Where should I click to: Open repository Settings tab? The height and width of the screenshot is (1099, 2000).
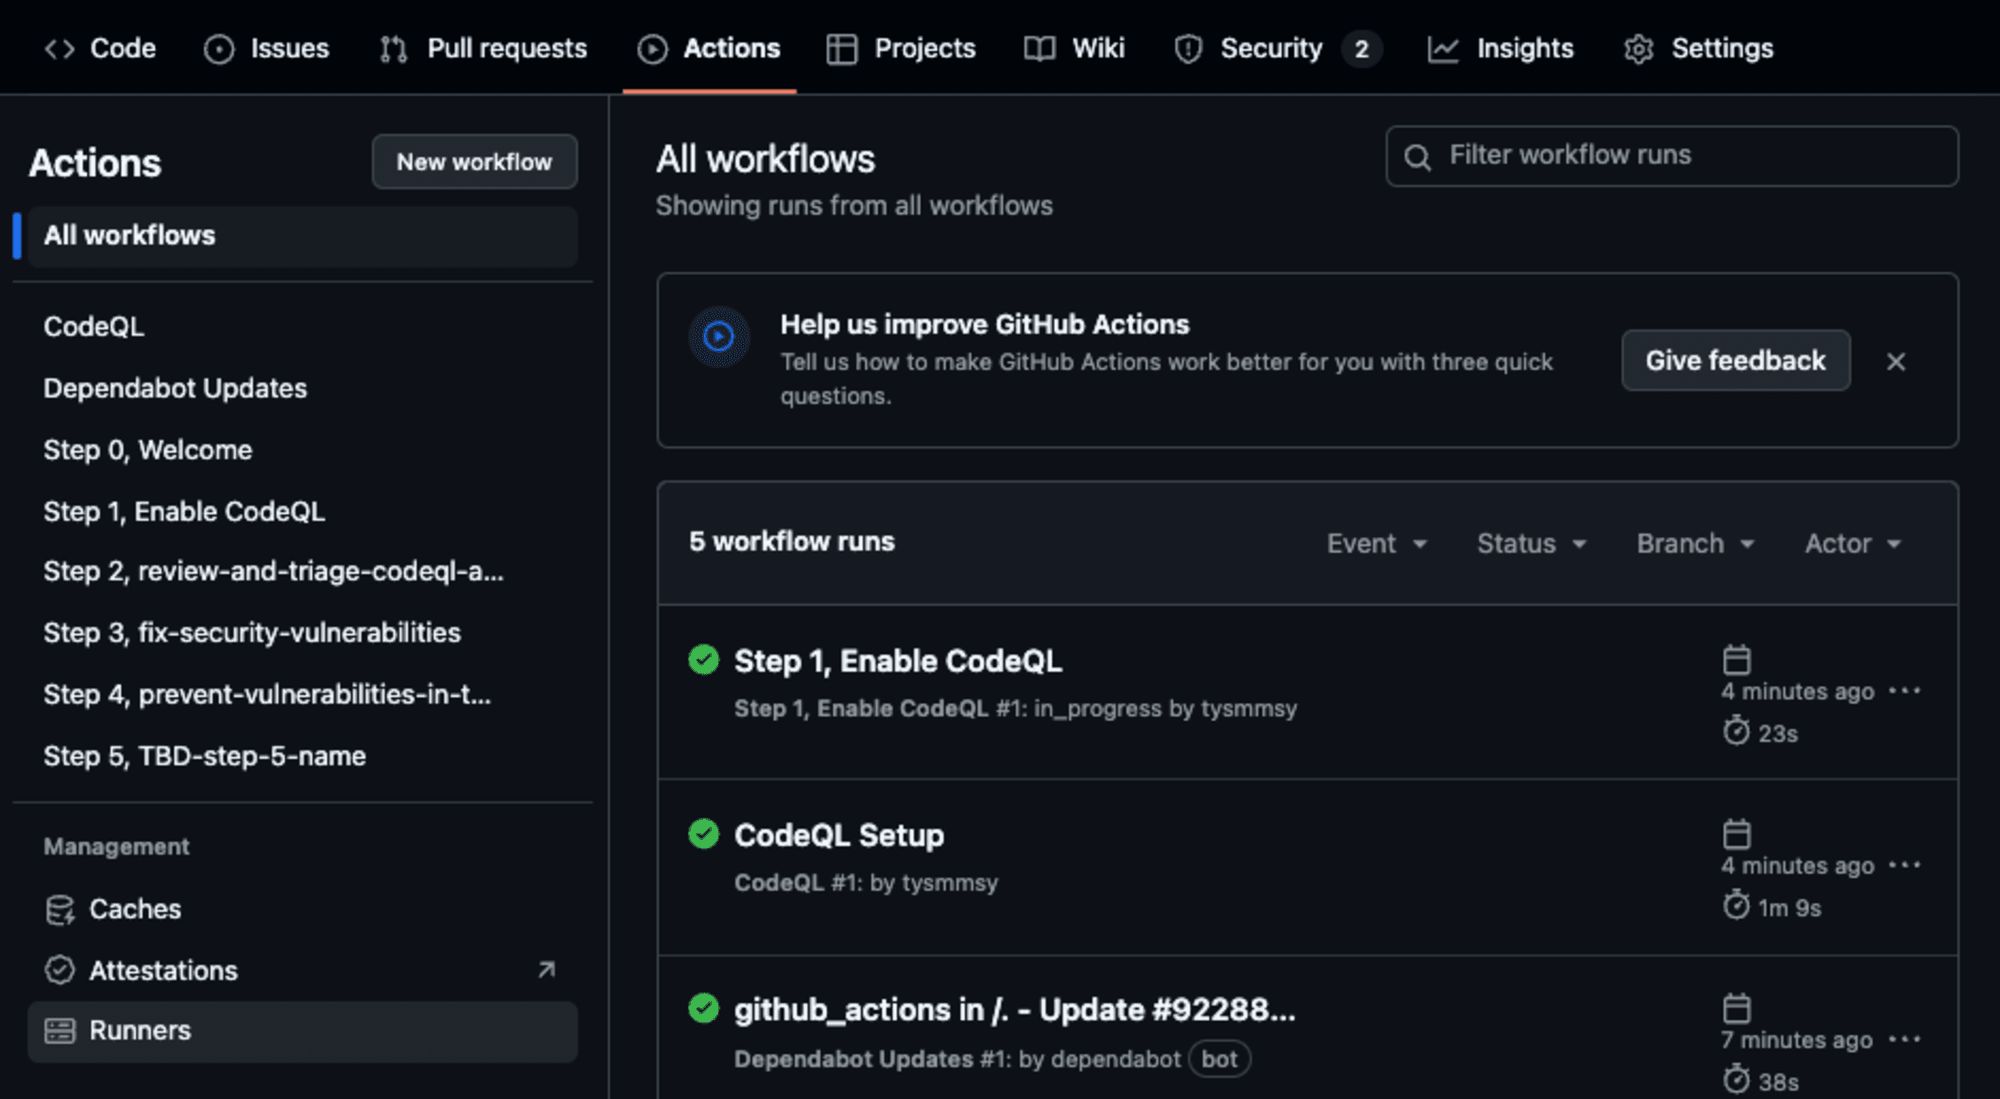[1698, 48]
